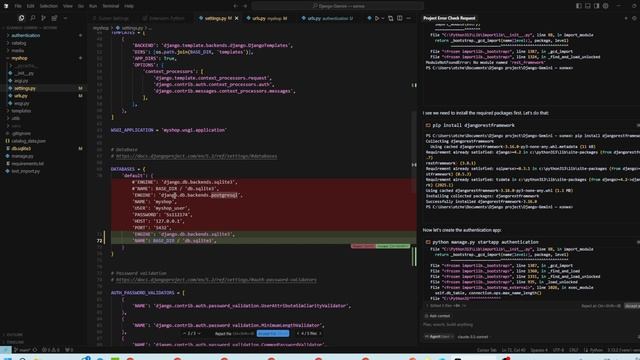Click the title bar search box
Screen dimensions: 640x360
[338, 6]
